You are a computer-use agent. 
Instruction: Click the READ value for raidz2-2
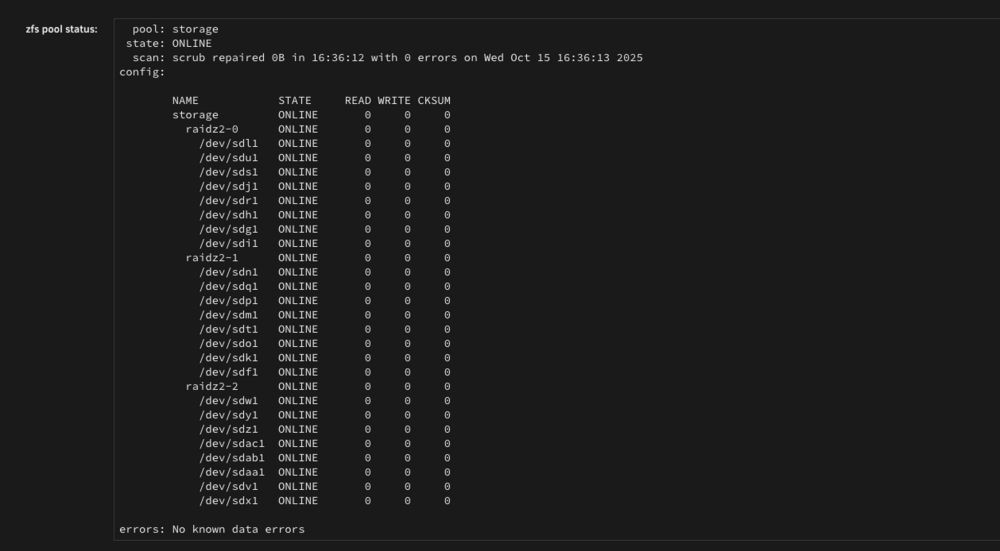coord(367,386)
